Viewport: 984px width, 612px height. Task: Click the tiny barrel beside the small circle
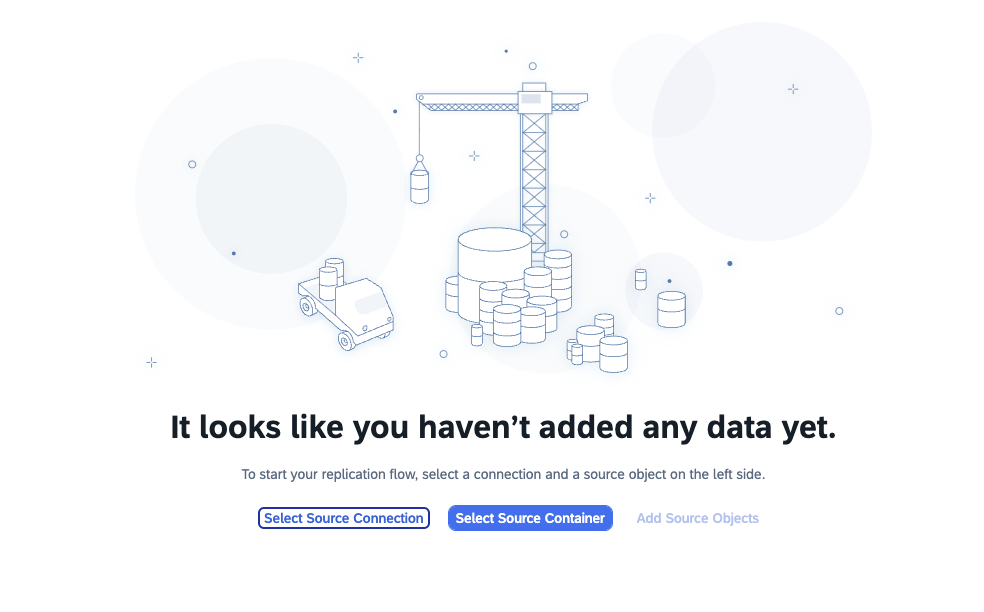(x=640, y=279)
